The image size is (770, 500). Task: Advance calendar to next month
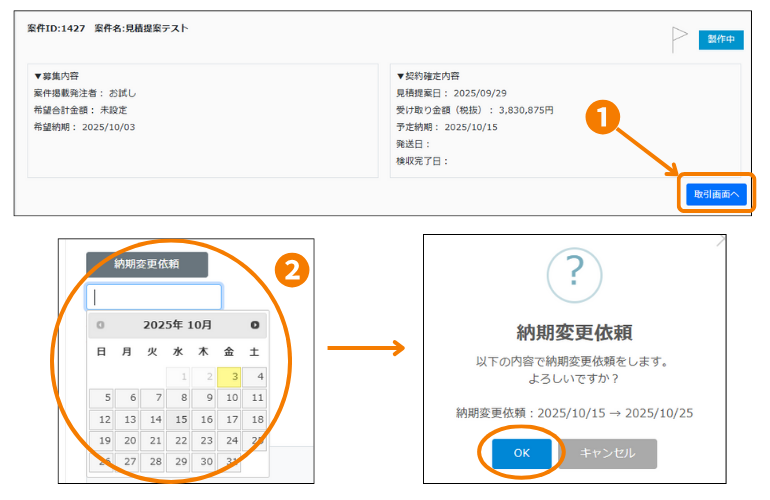(x=255, y=325)
